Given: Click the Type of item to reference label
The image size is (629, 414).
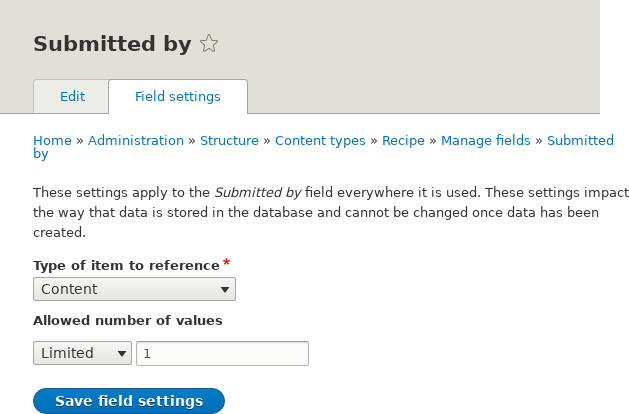Looking at the screenshot, I should [x=126, y=265].
